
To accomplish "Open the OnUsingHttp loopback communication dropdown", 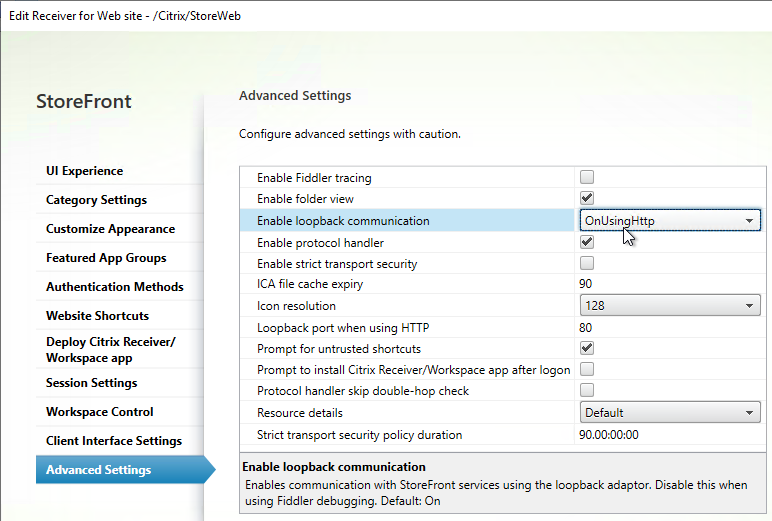I will coord(670,220).
